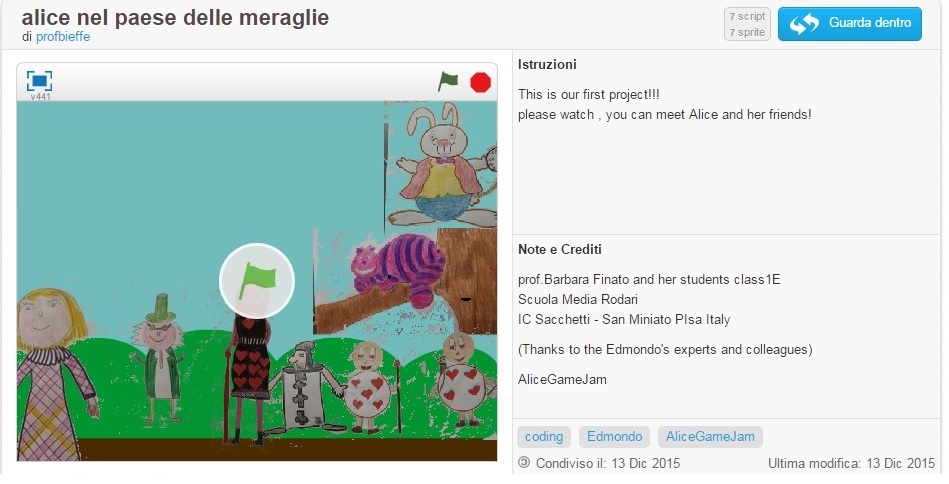Start the project with the large center flag
This screenshot has height=484, width=949.
pyautogui.click(x=257, y=281)
